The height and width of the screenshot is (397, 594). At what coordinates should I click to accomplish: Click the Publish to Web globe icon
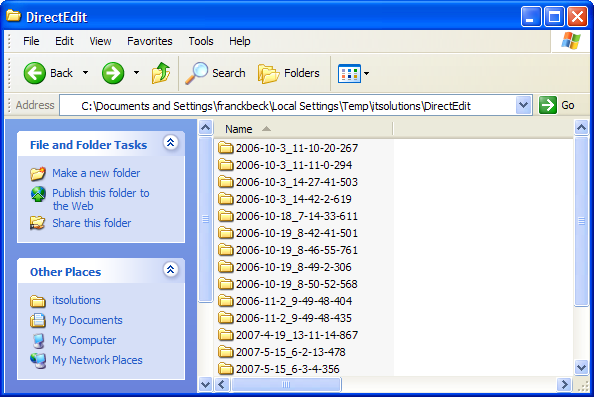38,194
